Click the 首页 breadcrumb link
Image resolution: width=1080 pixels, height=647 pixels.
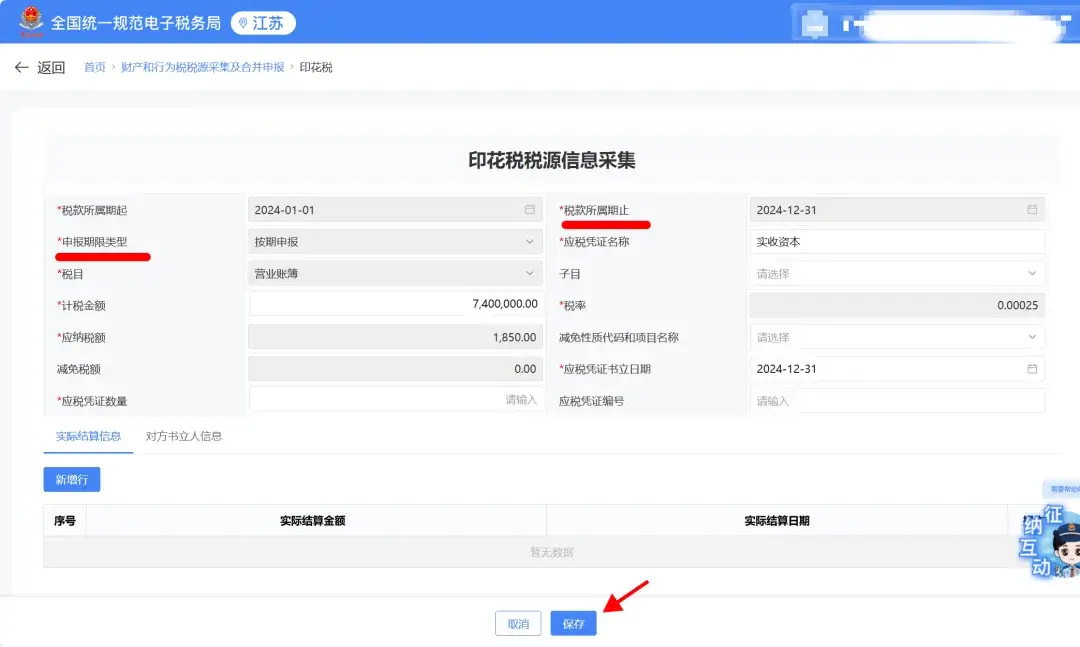(x=95, y=67)
